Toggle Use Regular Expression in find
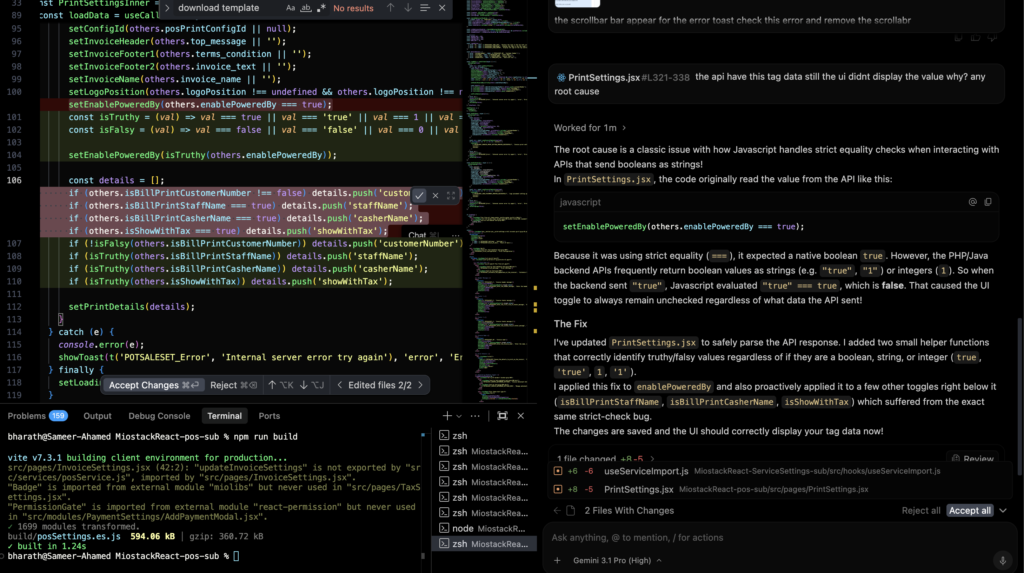 click(321, 8)
